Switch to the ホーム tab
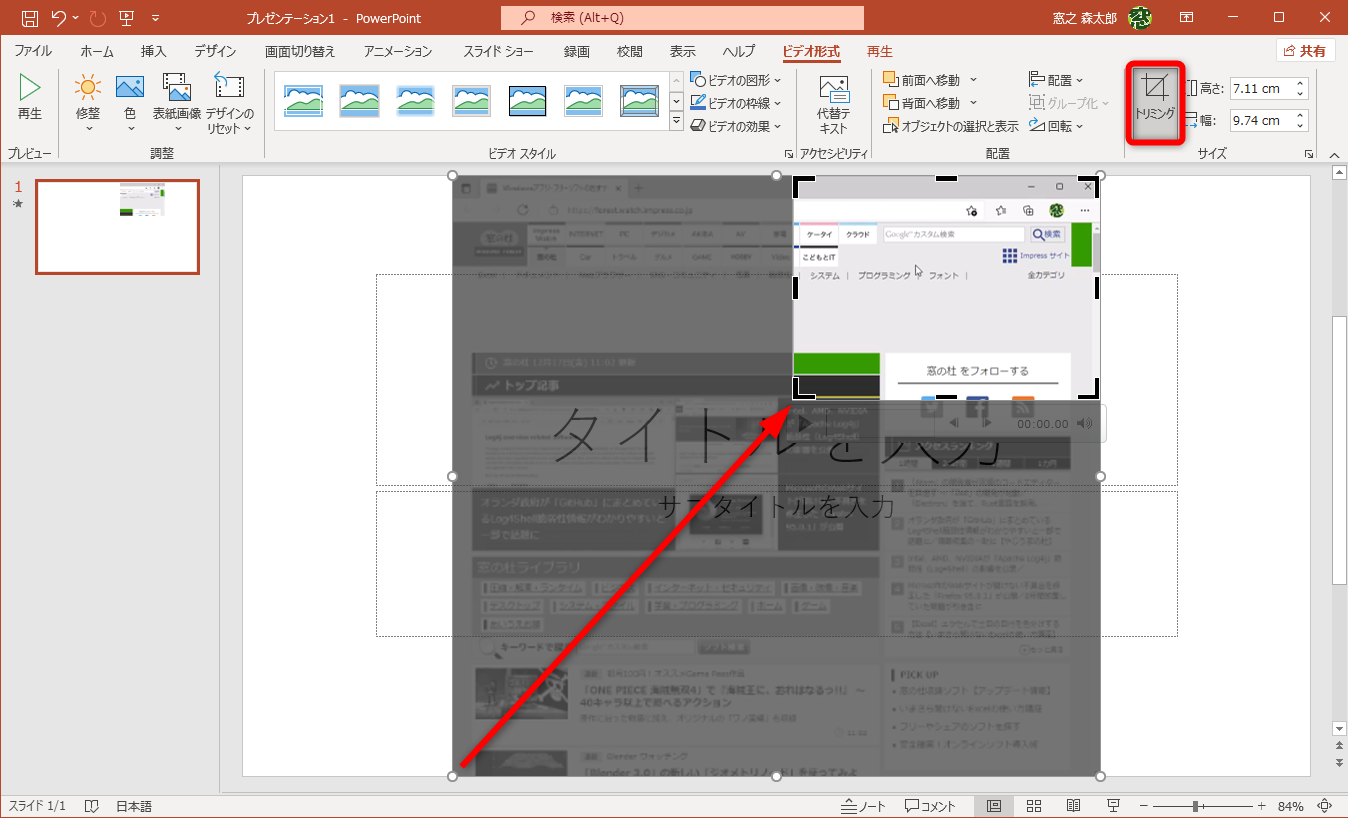The width and height of the screenshot is (1348, 818). pyautogui.click(x=97, y=51)
